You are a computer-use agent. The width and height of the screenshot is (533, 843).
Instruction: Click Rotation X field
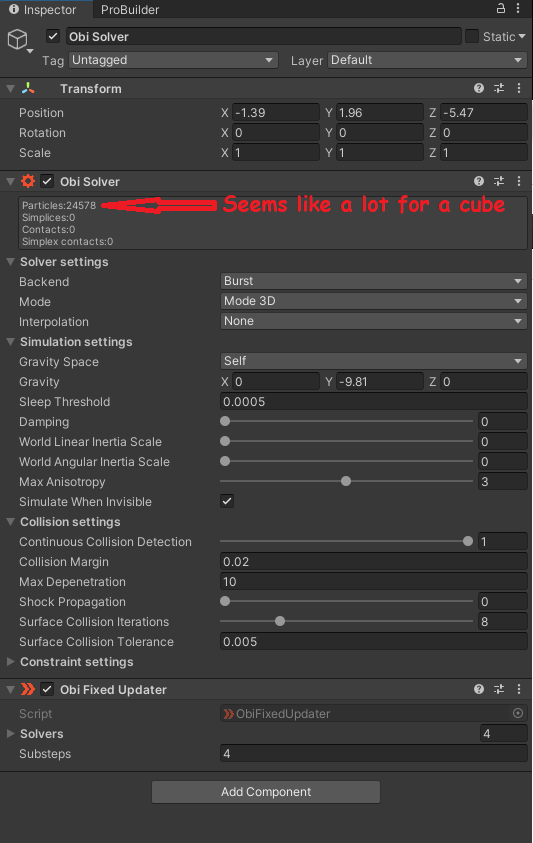tap(276, 132)
